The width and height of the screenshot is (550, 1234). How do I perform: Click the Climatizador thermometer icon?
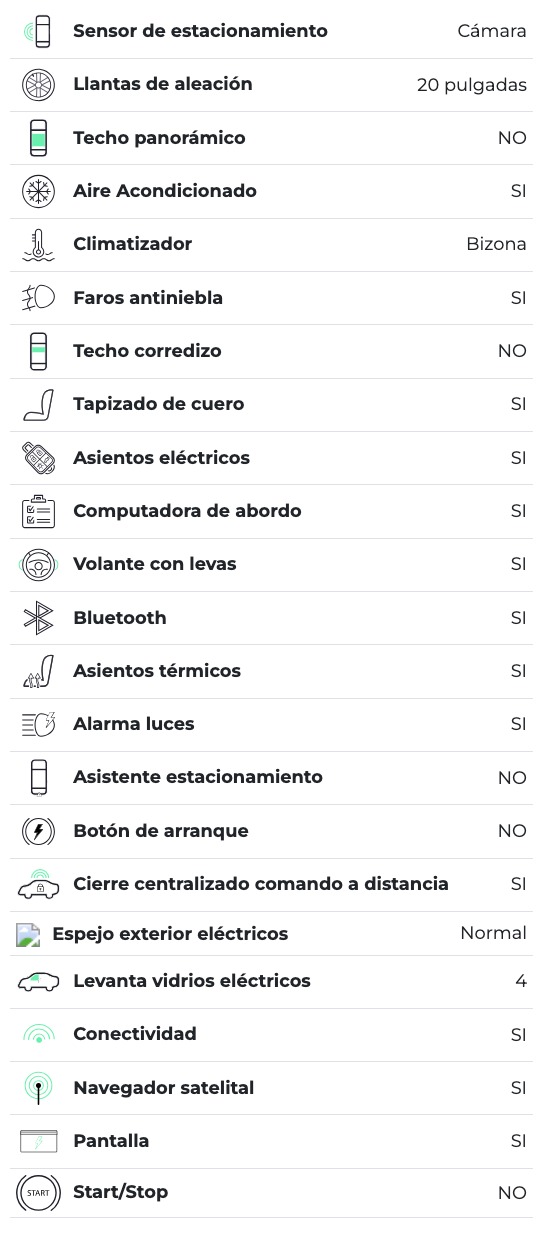pos(38,244)
